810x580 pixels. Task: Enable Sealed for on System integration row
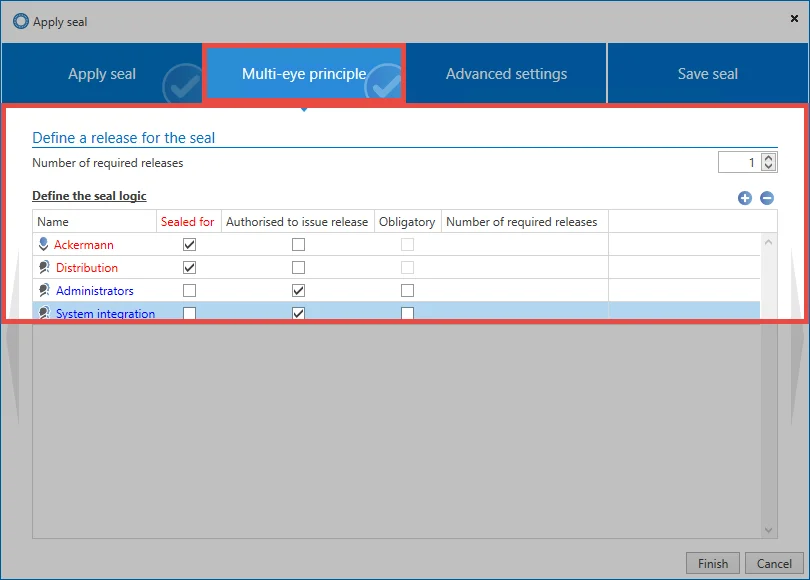(190, 313)
